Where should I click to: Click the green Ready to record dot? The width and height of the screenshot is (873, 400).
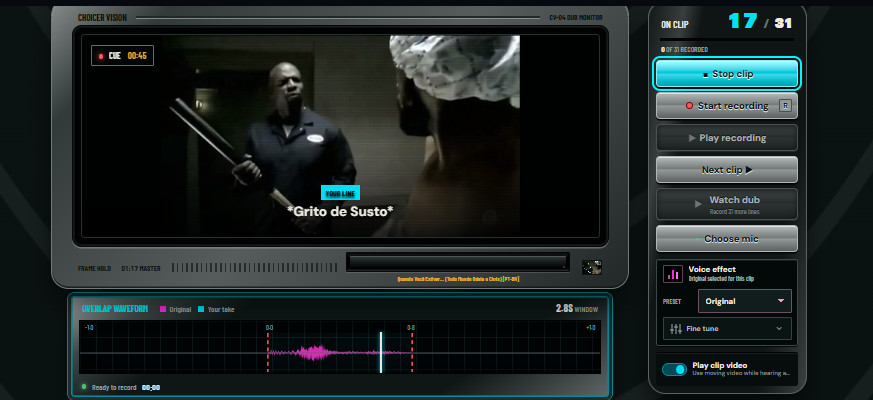point(84,387)
